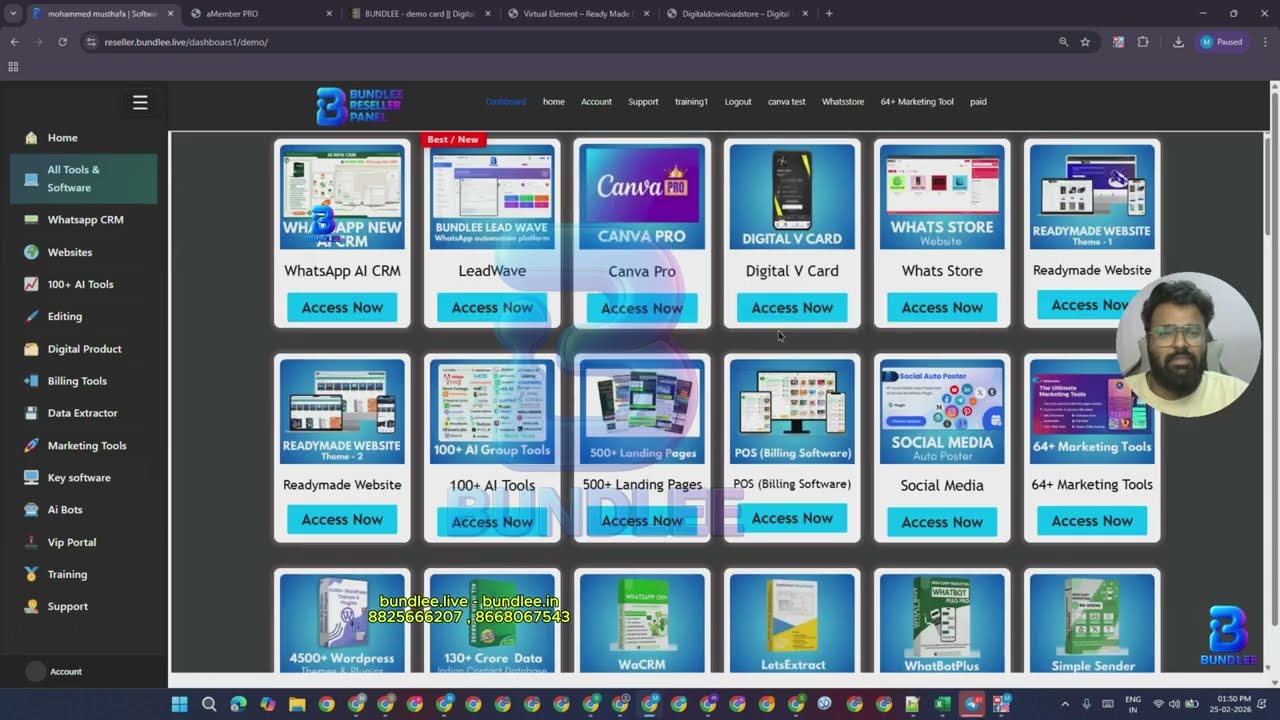The width and height of the screenshot is (1280, 720).
Task: Select All Tools & Software in sidebar
Action: click(x=84, y=179)
